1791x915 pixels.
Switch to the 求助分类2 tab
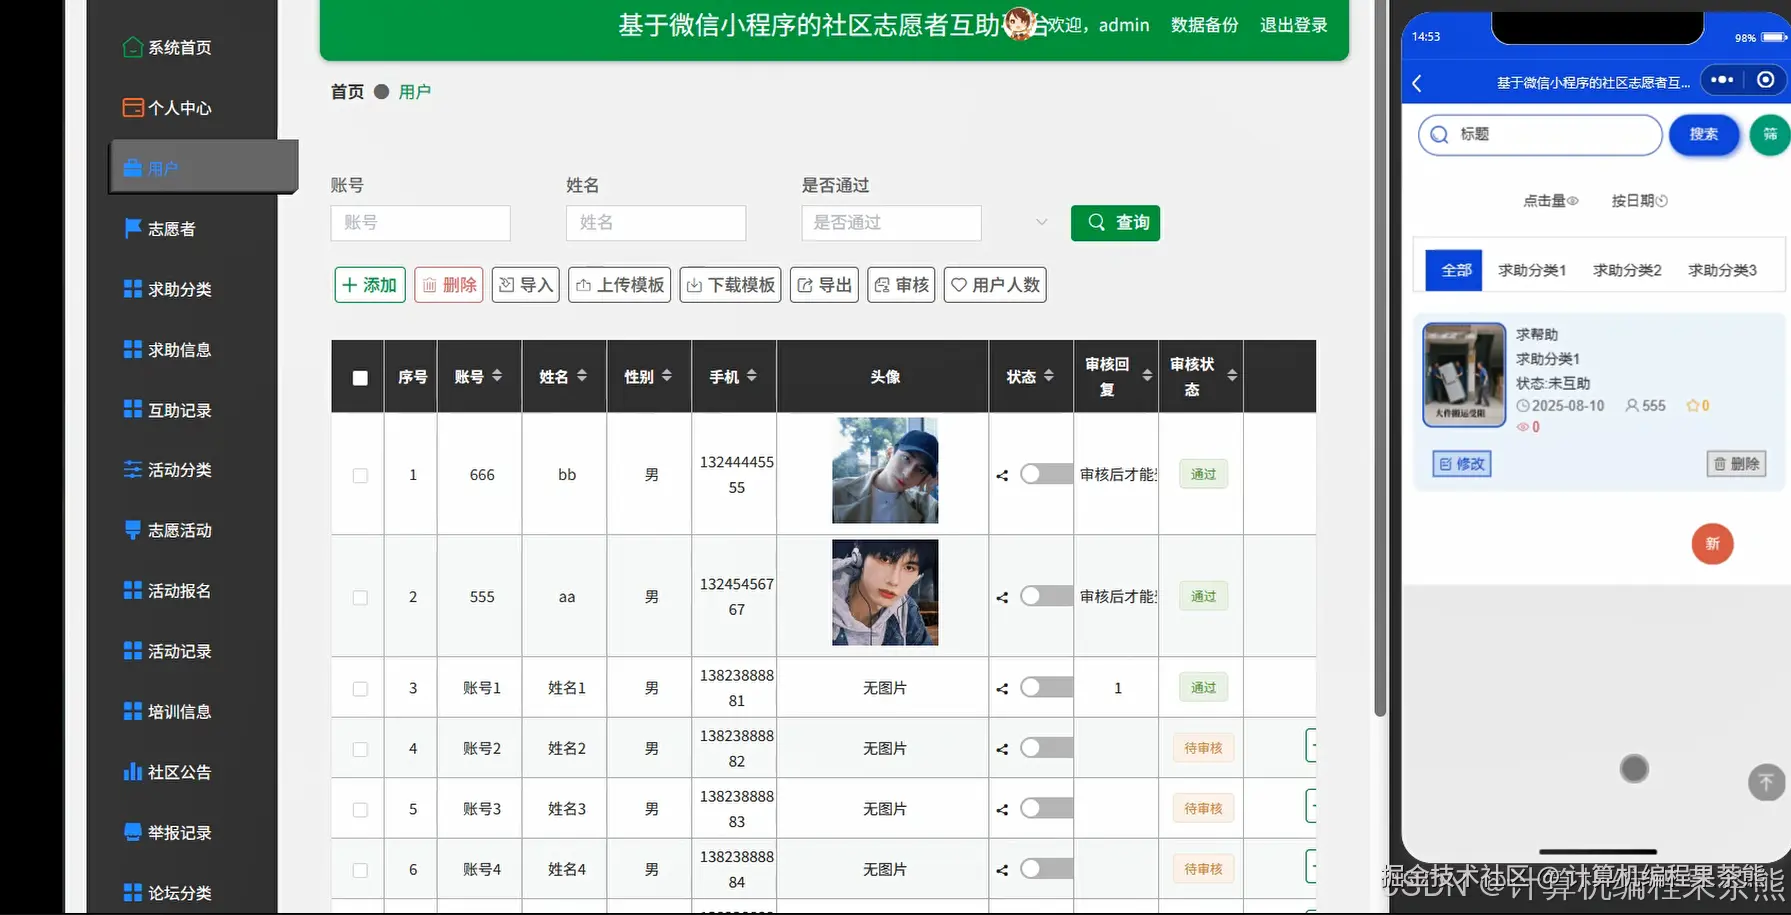tap(1627, 269)
